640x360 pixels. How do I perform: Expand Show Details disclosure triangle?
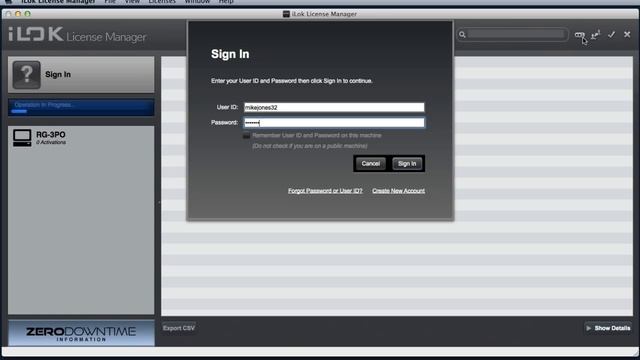click(589, 328)
